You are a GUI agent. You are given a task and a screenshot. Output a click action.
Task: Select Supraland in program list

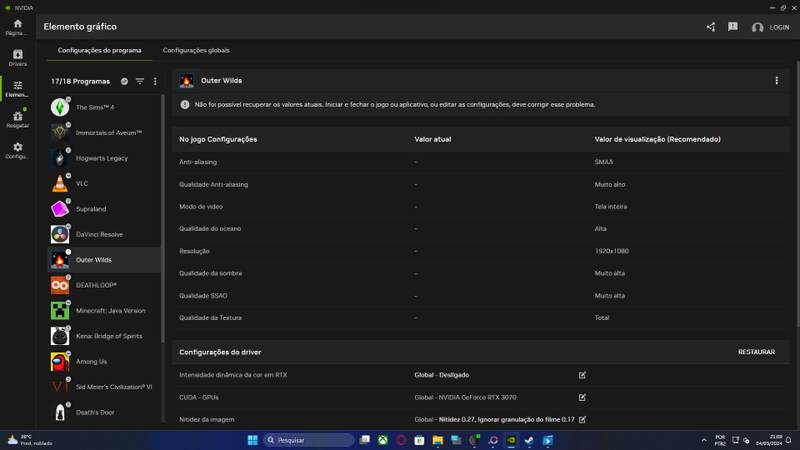pos(105,209)
